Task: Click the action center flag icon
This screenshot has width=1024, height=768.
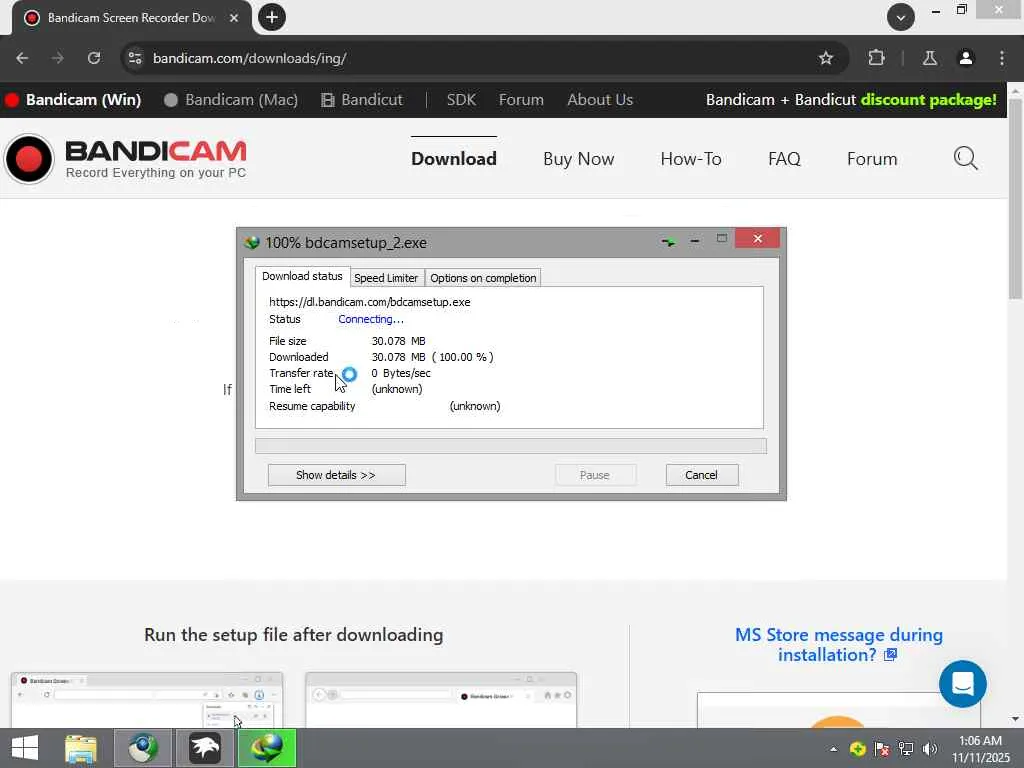Action: point(882,749)
